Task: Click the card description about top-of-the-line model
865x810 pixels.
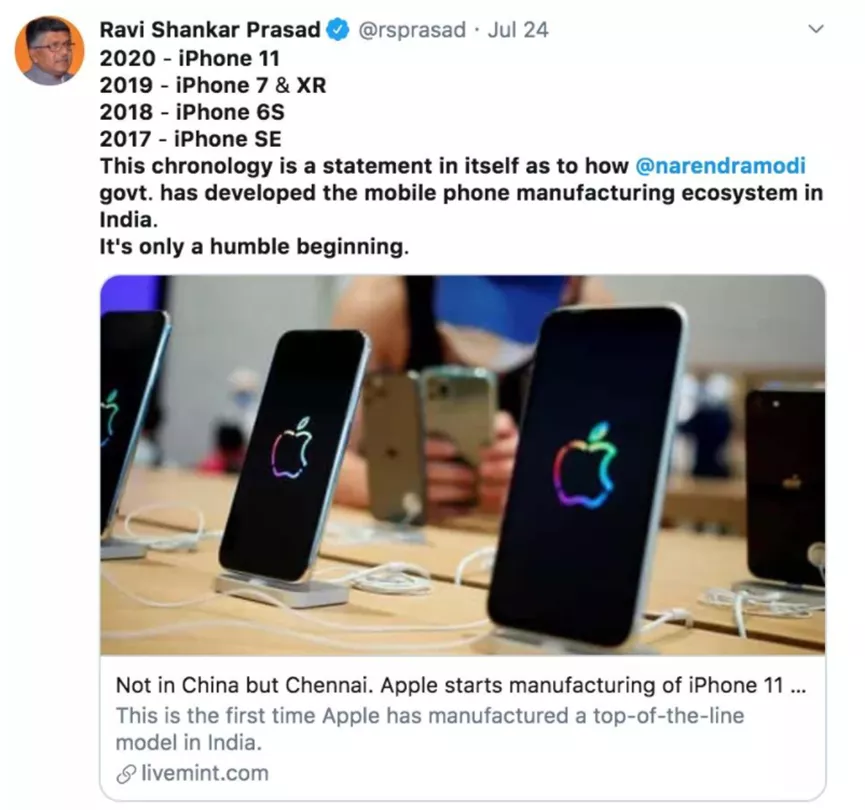Action: click(430, 729)
